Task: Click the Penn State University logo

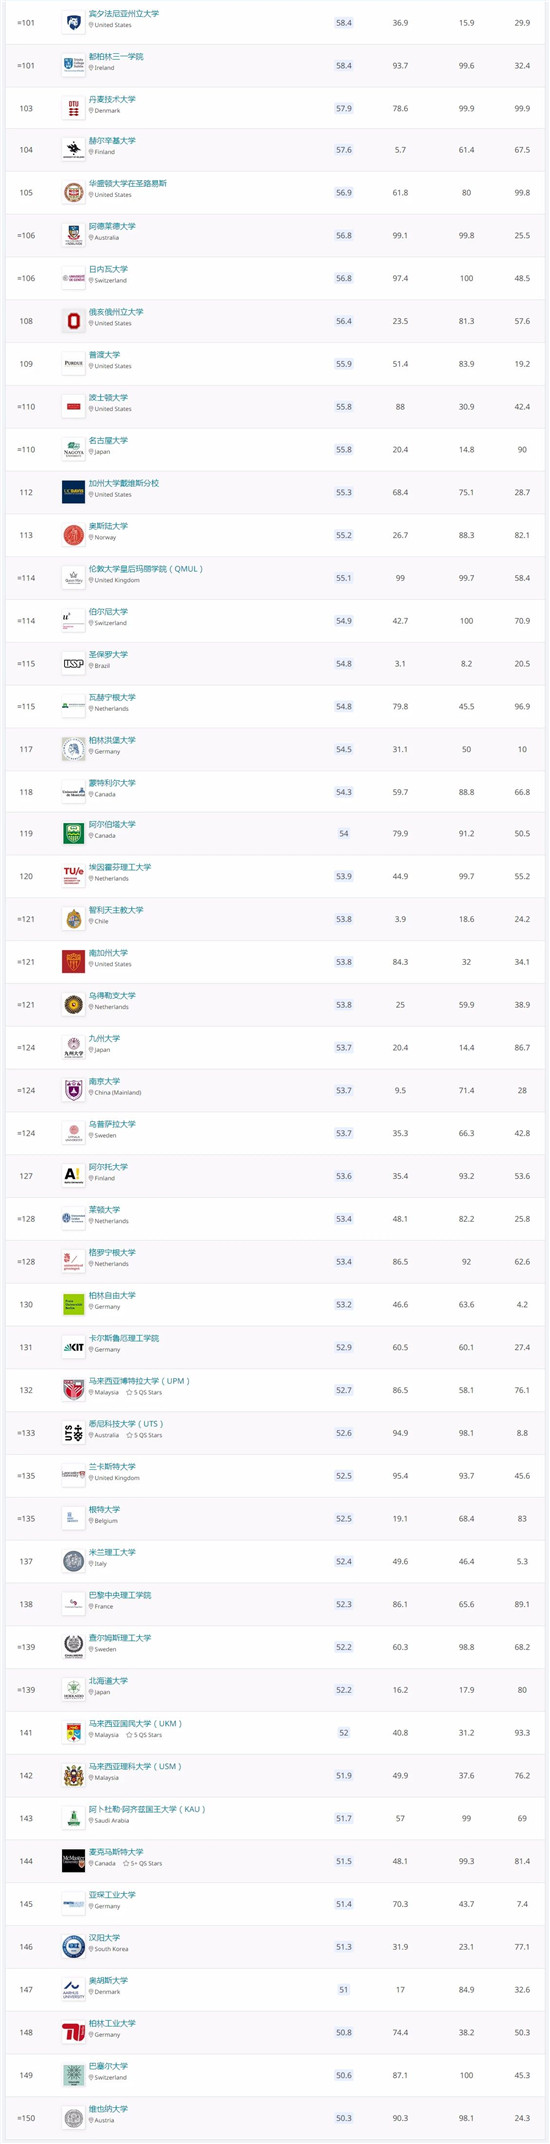Action: (73, 22)
